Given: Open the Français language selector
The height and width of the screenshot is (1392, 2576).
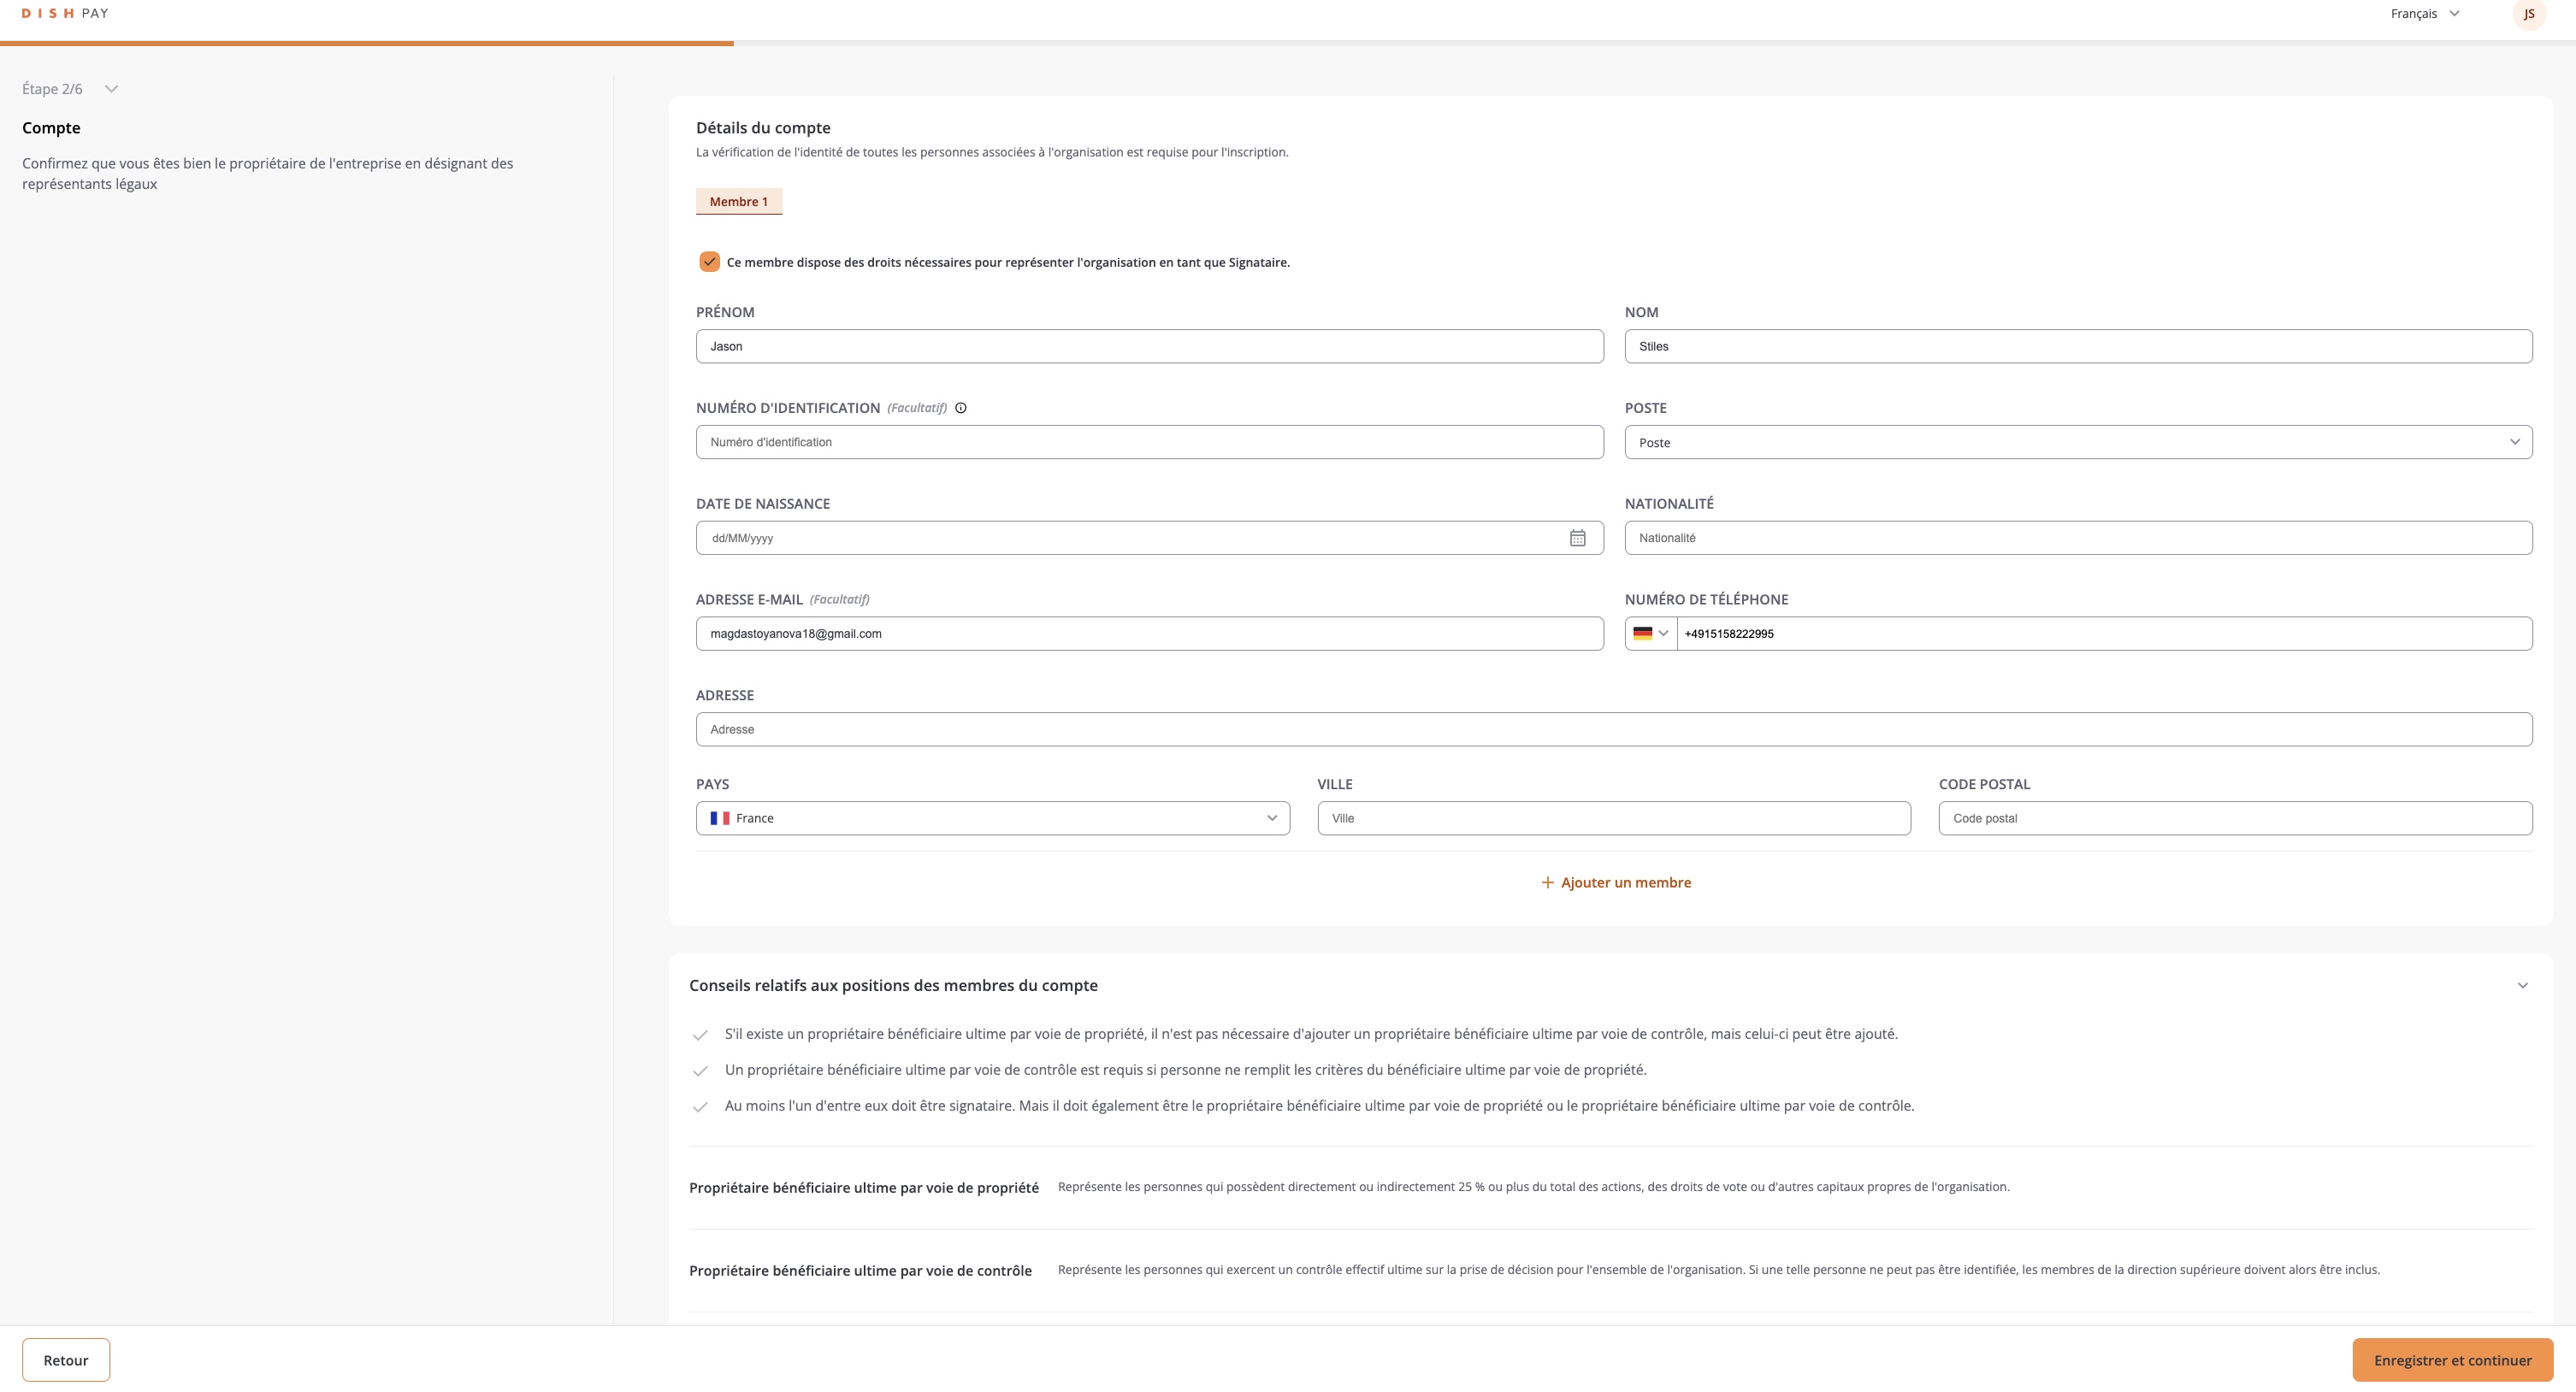Looking at the screenshot, I should [2424, 13].
